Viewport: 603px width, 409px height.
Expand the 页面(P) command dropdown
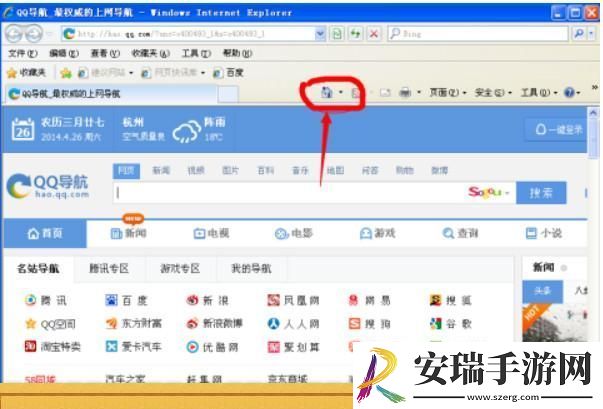pyautogui.click(x=448, y=92)
